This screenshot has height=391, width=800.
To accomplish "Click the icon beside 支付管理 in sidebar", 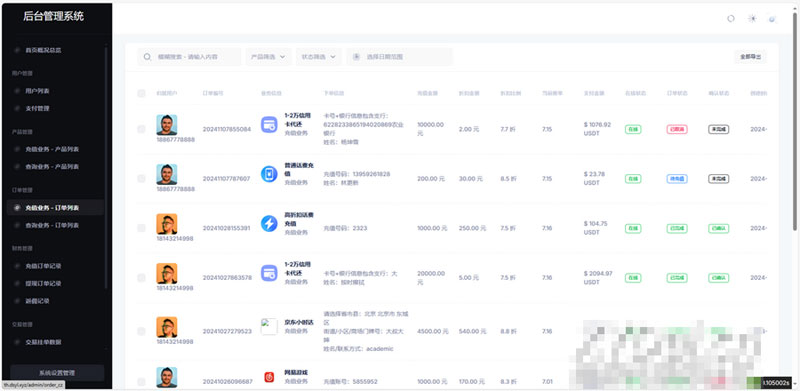I will pos(17,108).
